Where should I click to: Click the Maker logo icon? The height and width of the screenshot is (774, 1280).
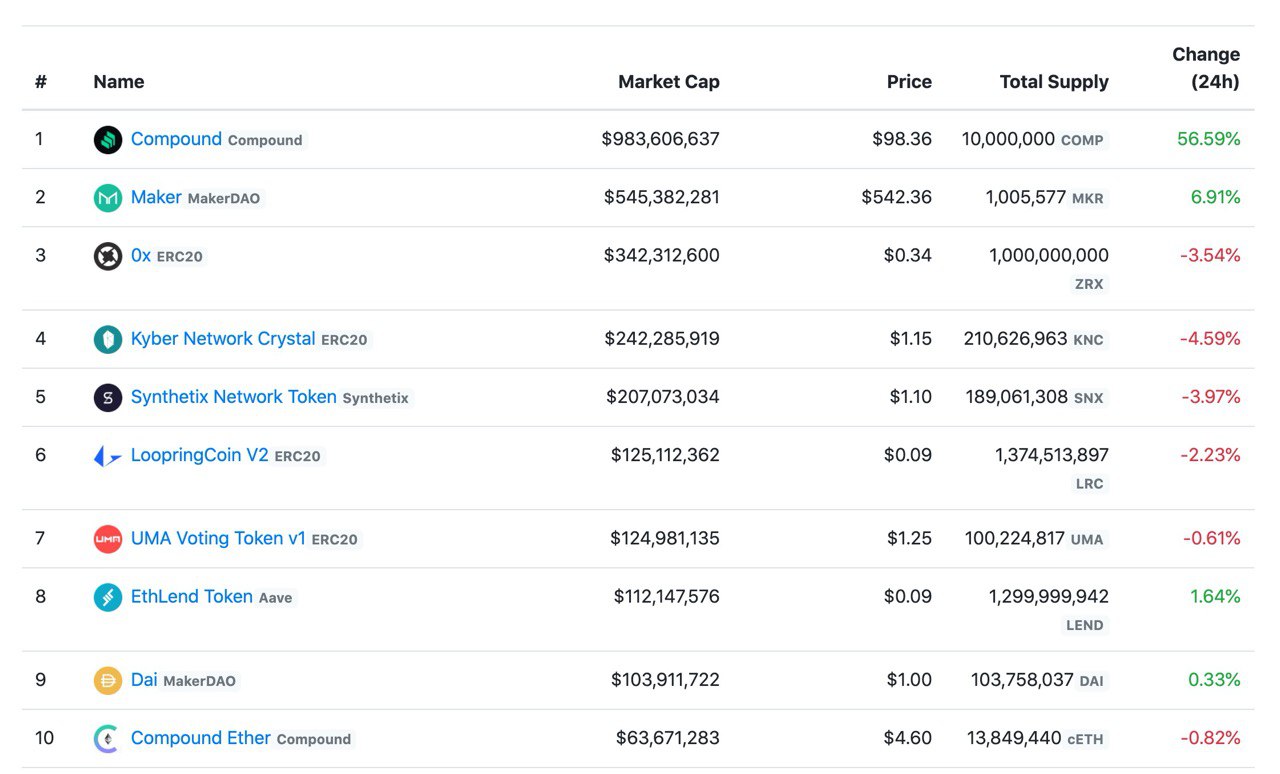[108, 198]
